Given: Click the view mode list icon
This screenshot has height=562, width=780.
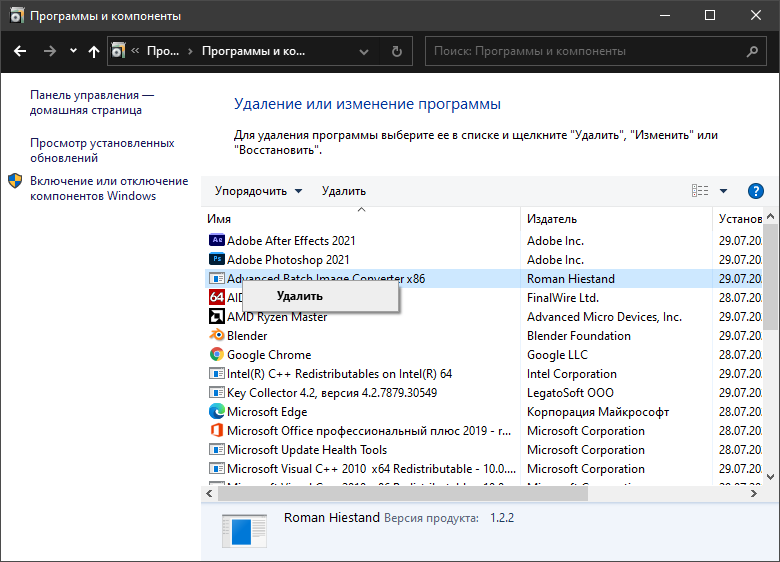Looking at the screenshot, I should tap(700, 191).
